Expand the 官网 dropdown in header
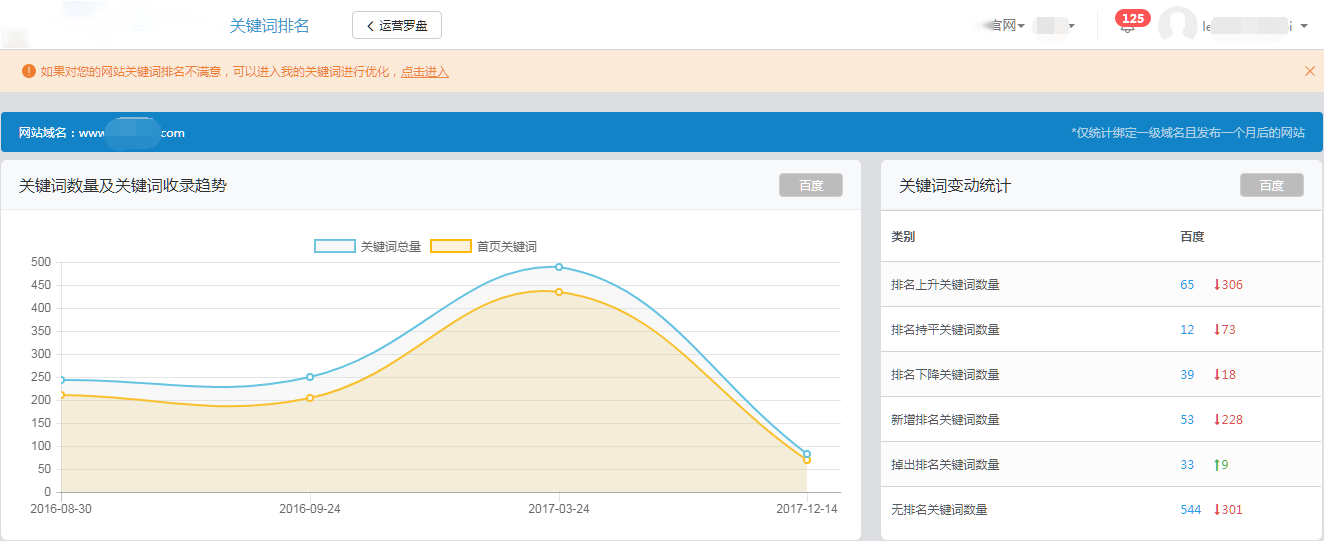Viewport: 1324px width, 541px height. (1006, 26)
